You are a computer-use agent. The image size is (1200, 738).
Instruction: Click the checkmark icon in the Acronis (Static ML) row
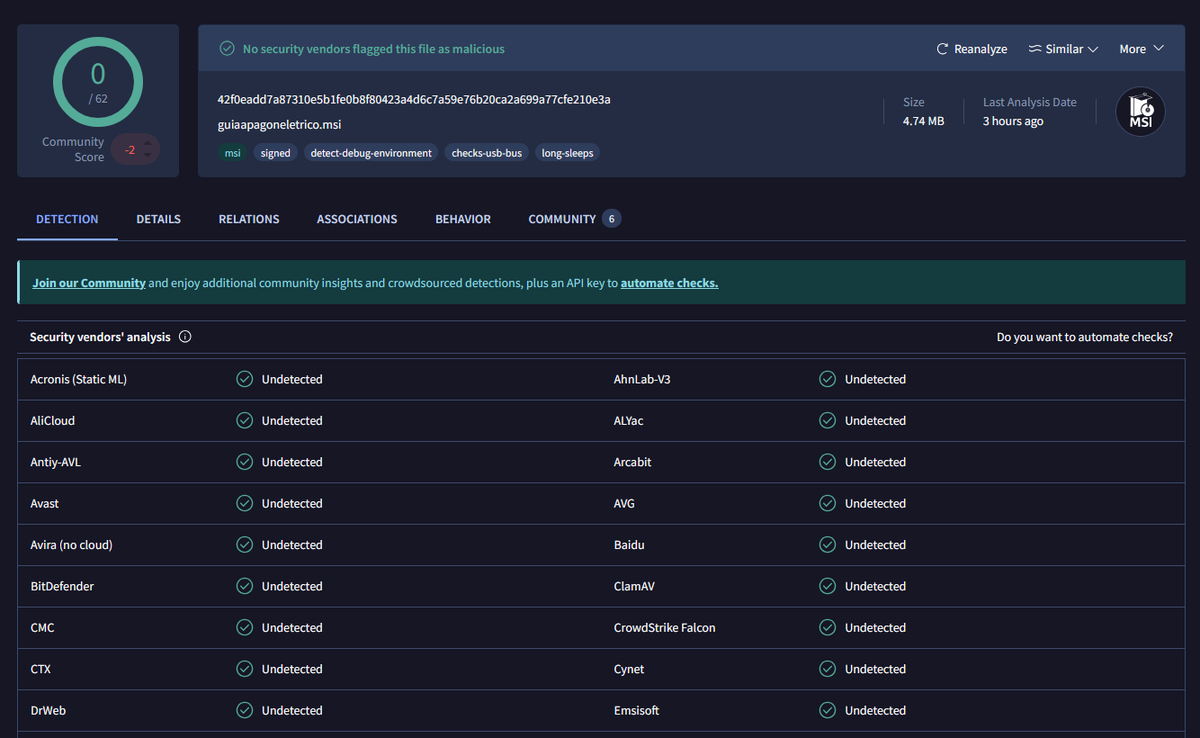coord(244,379)
